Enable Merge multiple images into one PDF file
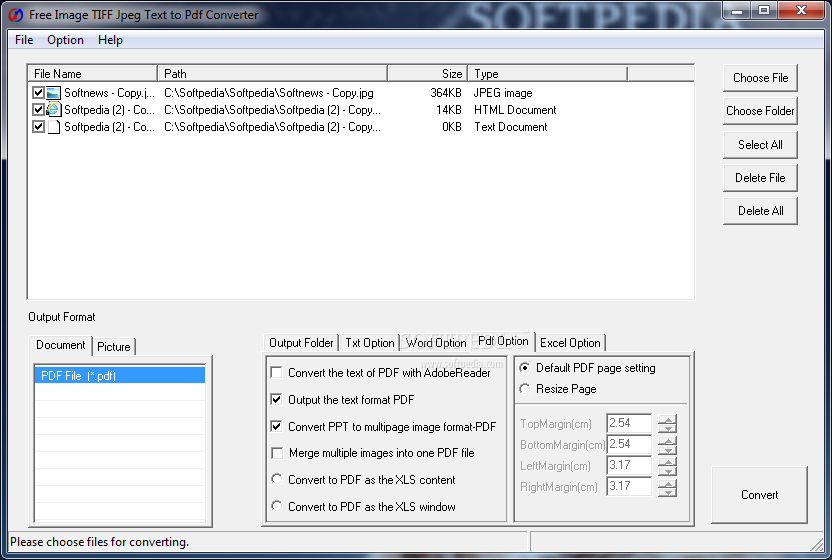Screen dimensions: 832x560 276,453
